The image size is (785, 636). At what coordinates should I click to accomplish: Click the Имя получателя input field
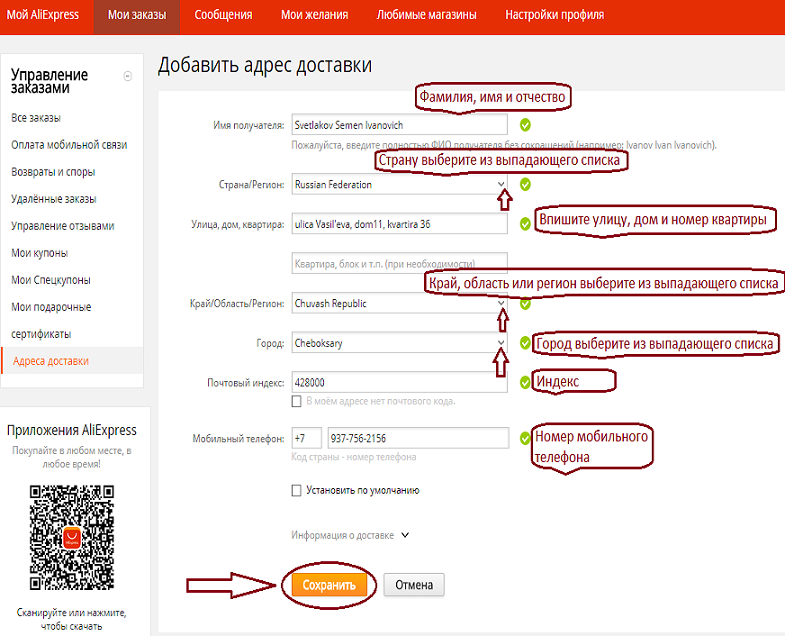[400, 125]
